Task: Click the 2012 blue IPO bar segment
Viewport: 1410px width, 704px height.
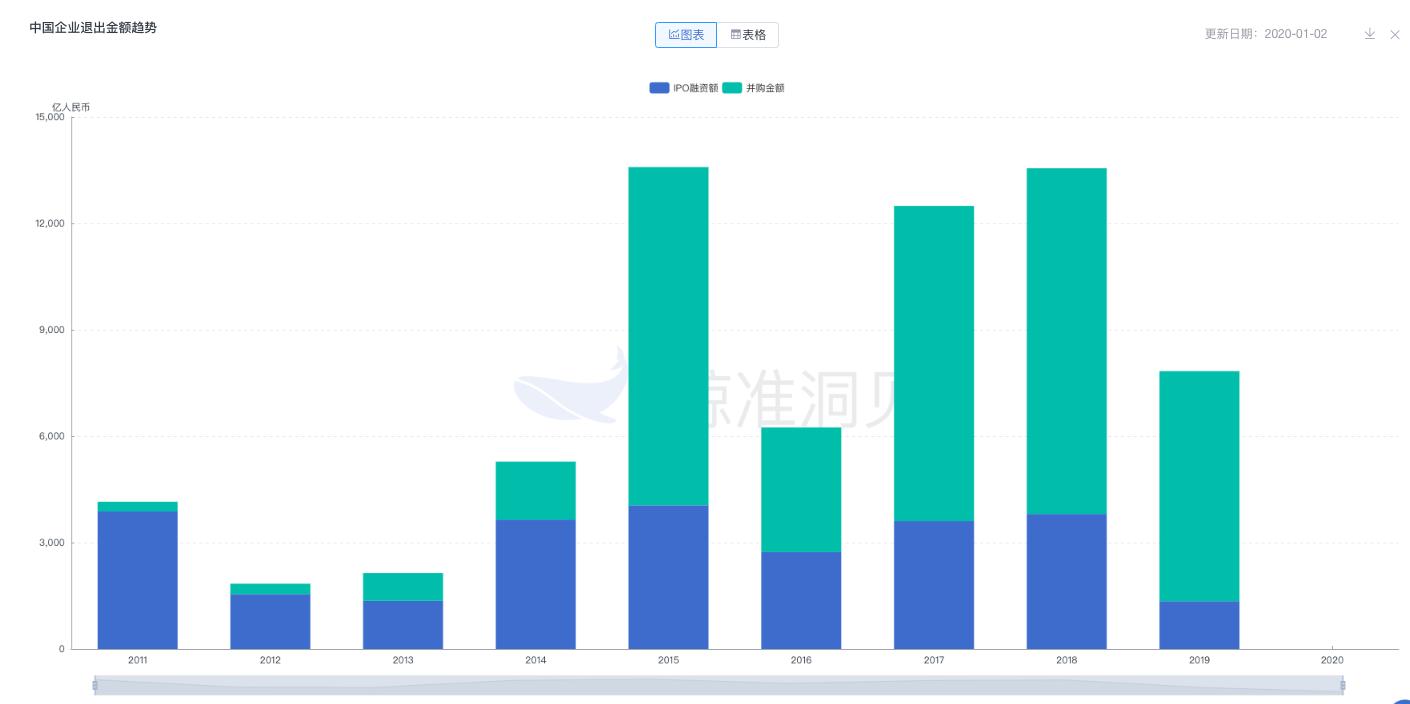Action: coord(270,622)
